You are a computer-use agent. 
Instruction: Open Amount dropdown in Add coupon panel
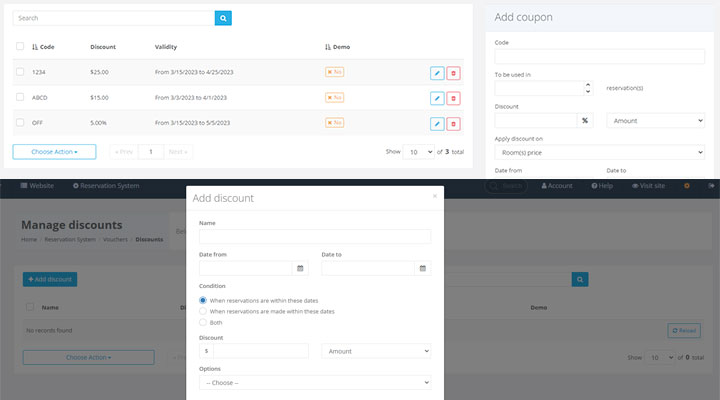coord(655,121)
